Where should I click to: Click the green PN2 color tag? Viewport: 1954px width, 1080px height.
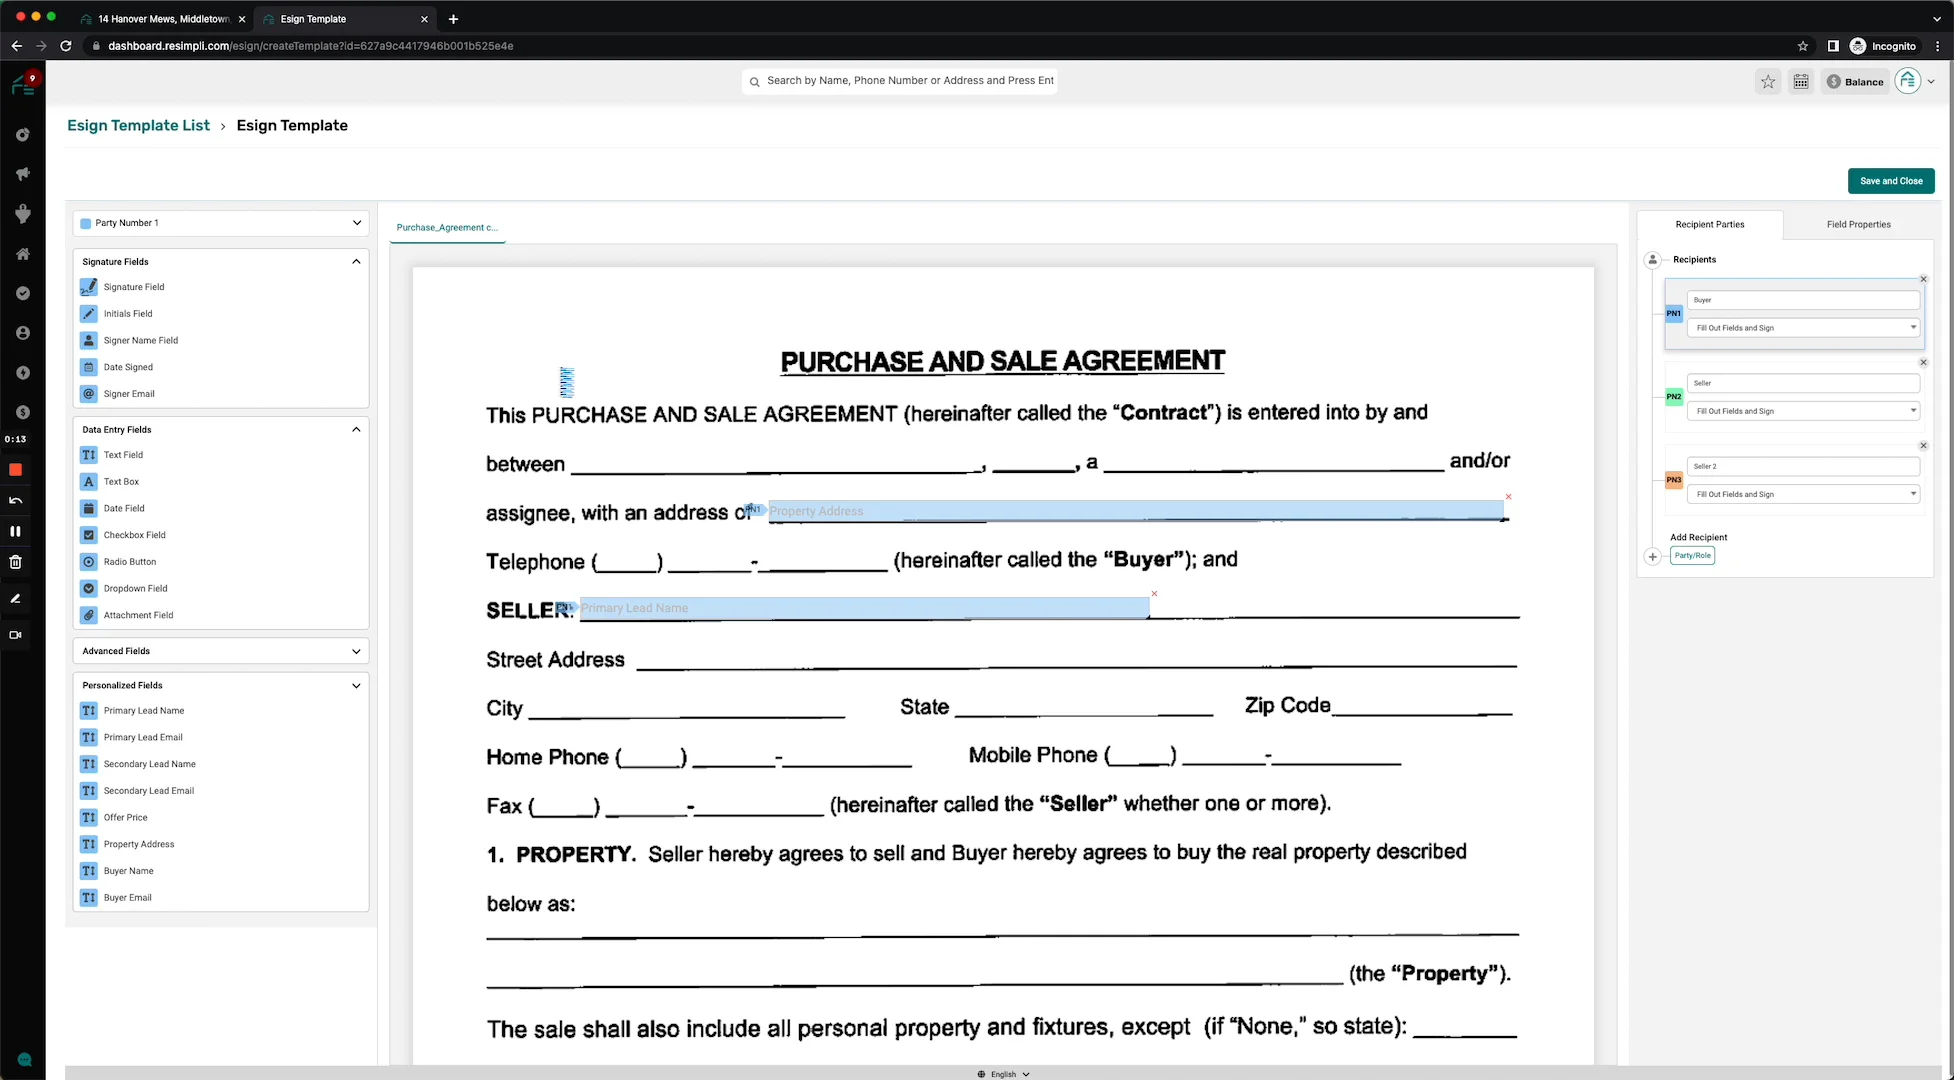(1673, 397)
